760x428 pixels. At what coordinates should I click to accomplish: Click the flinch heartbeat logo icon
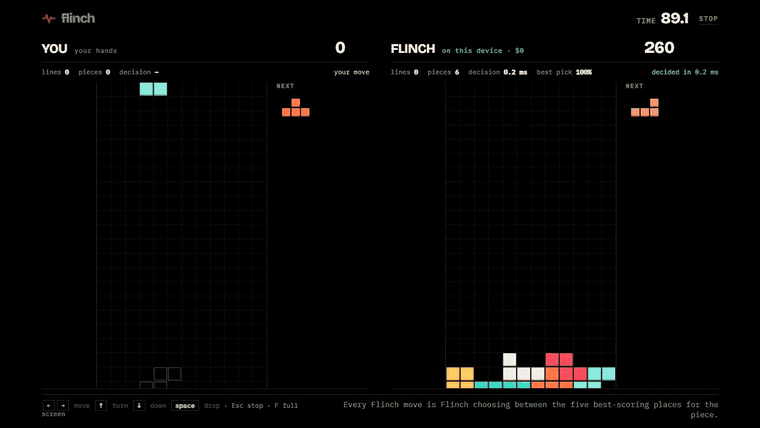[x=48, y=19]
